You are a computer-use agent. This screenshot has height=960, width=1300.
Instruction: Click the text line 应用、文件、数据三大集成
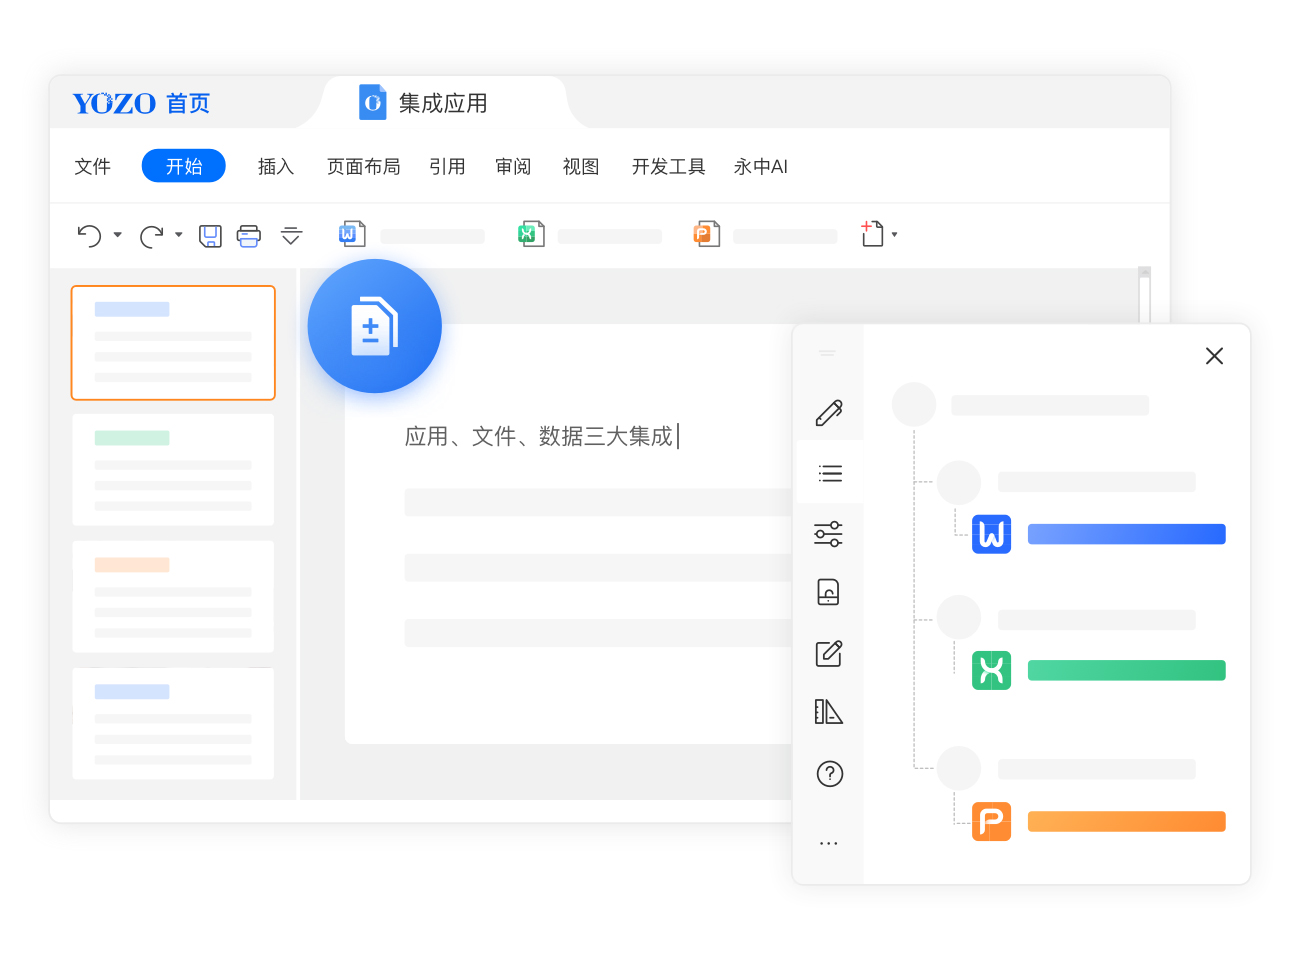539,436
